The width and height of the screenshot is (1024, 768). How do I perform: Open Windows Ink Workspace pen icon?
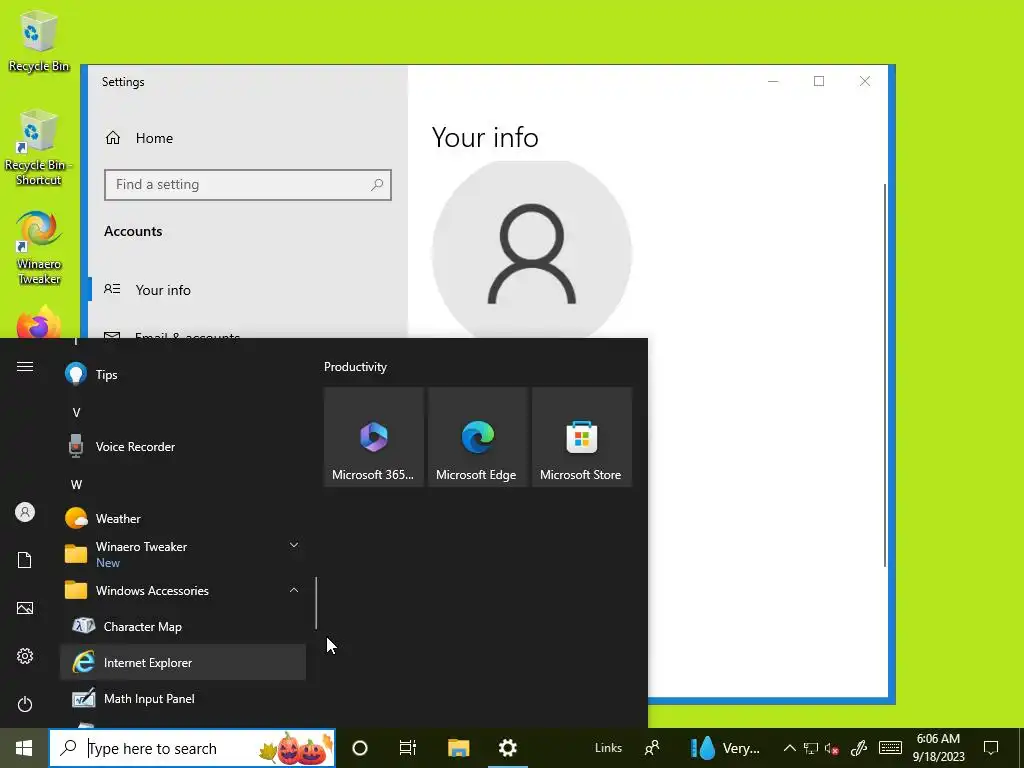coord(859,748)
